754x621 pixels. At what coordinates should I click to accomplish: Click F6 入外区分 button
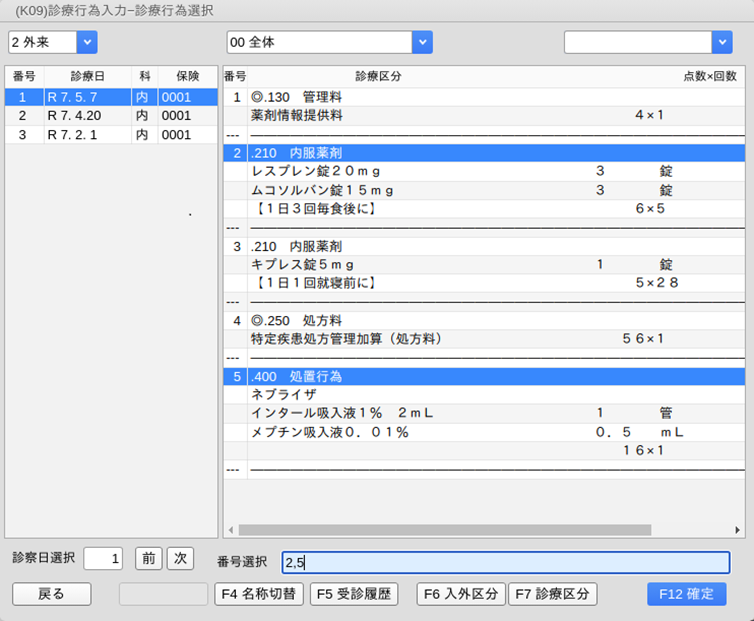pos(460,594)
